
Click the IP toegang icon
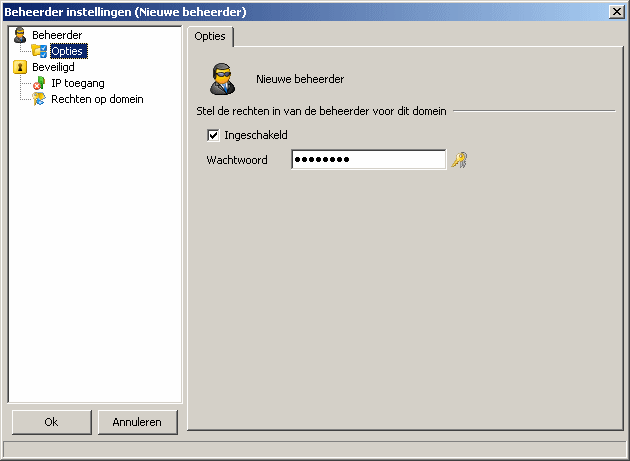coord(39,83)
